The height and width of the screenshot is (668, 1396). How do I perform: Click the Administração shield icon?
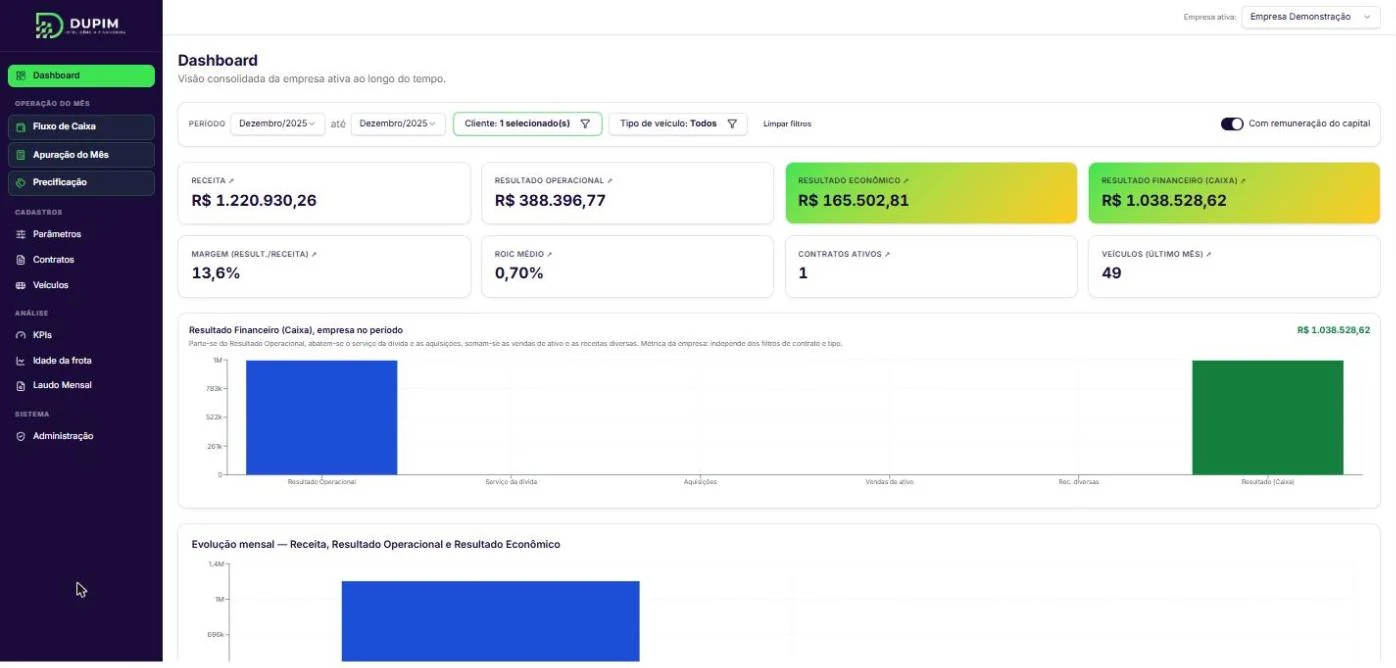click(x=21, y=437)
